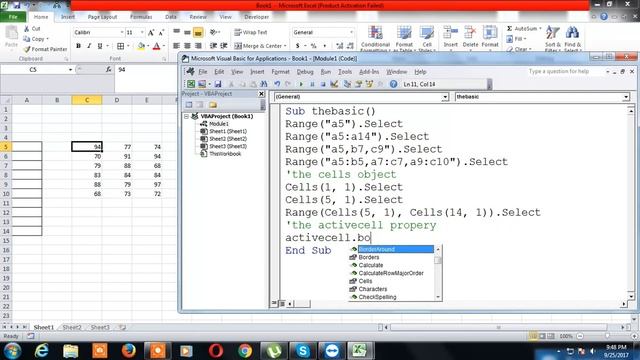
Task: Toggle center horizontal alignment in ribbon
Action: (187, 46)
